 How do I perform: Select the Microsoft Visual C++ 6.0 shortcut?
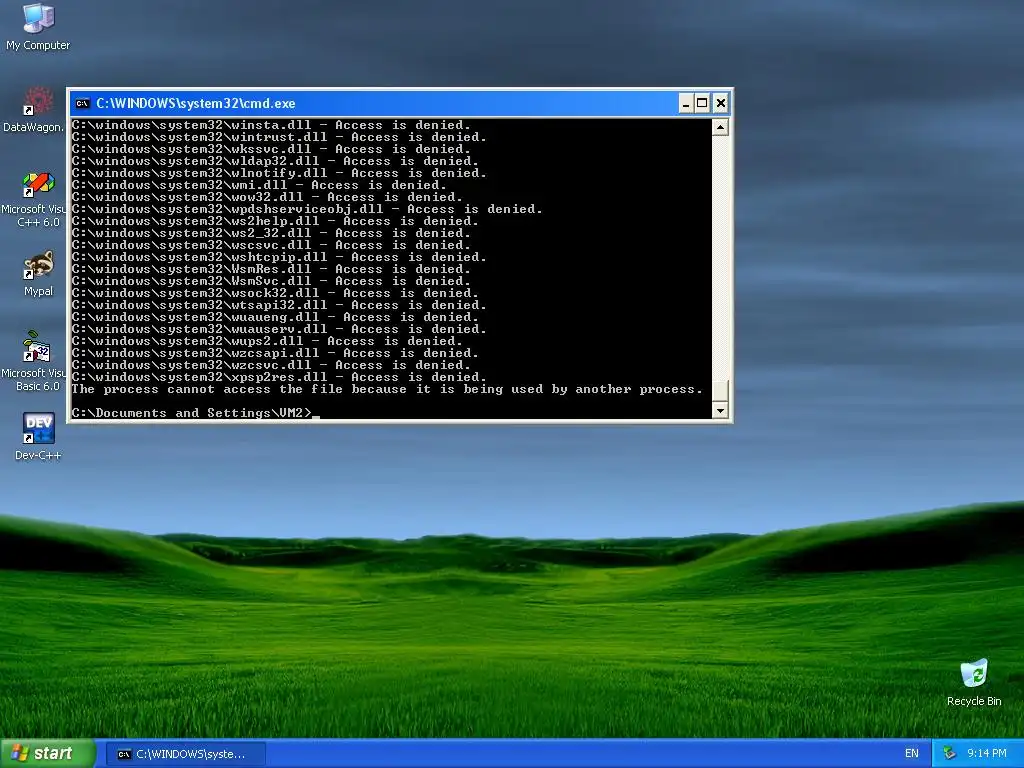(34, 199)
